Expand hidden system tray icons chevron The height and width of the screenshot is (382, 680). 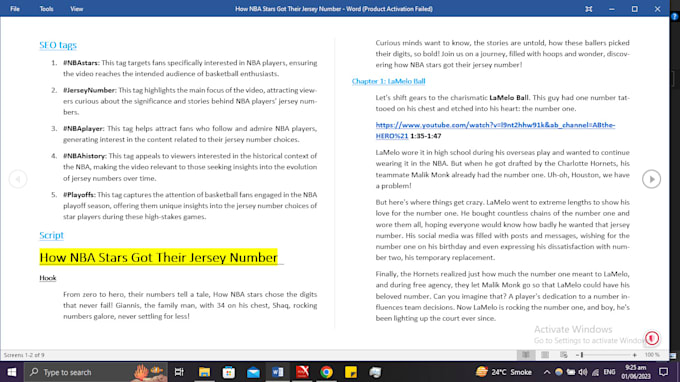546,372
